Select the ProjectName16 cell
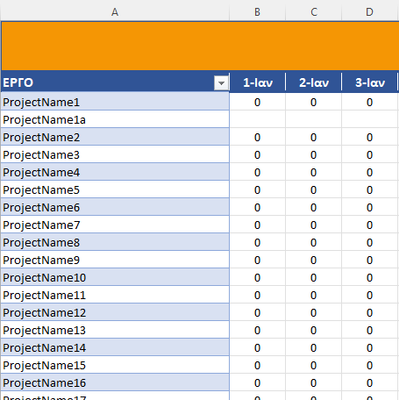The image size is (399, 400). (x=115, y=383)
